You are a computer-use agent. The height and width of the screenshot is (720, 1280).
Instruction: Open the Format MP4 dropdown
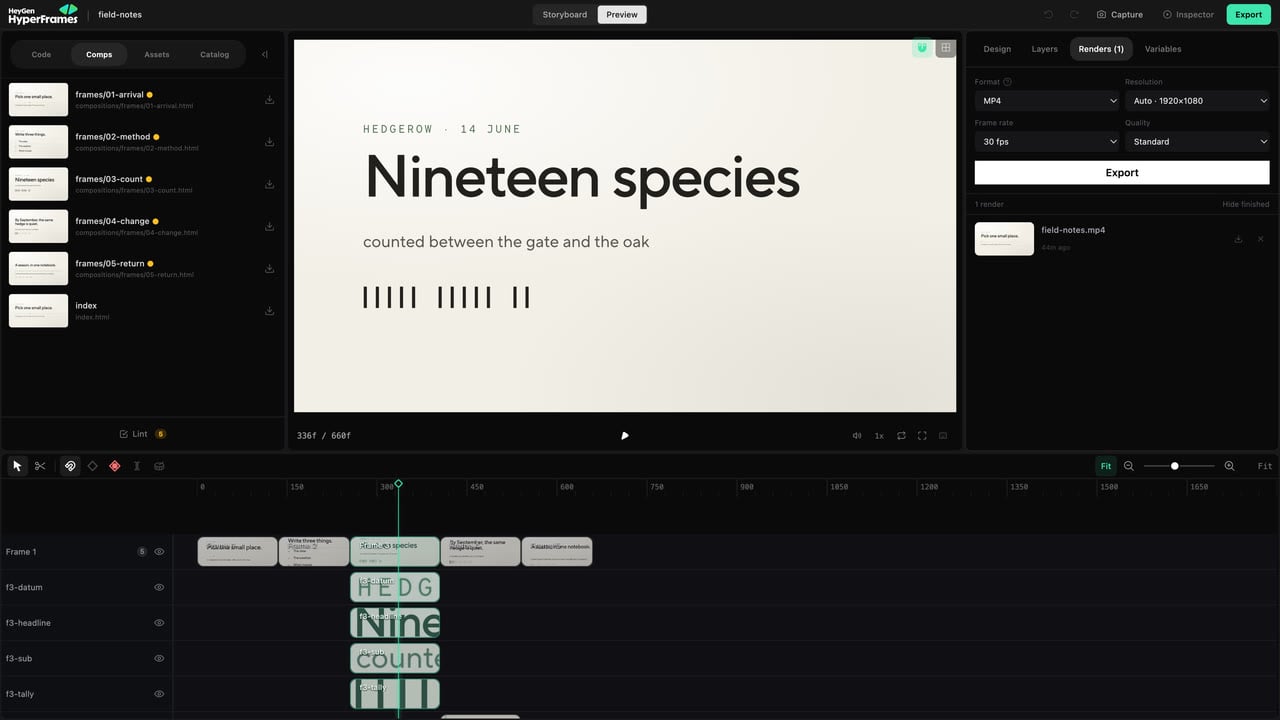pos(1047,101)
